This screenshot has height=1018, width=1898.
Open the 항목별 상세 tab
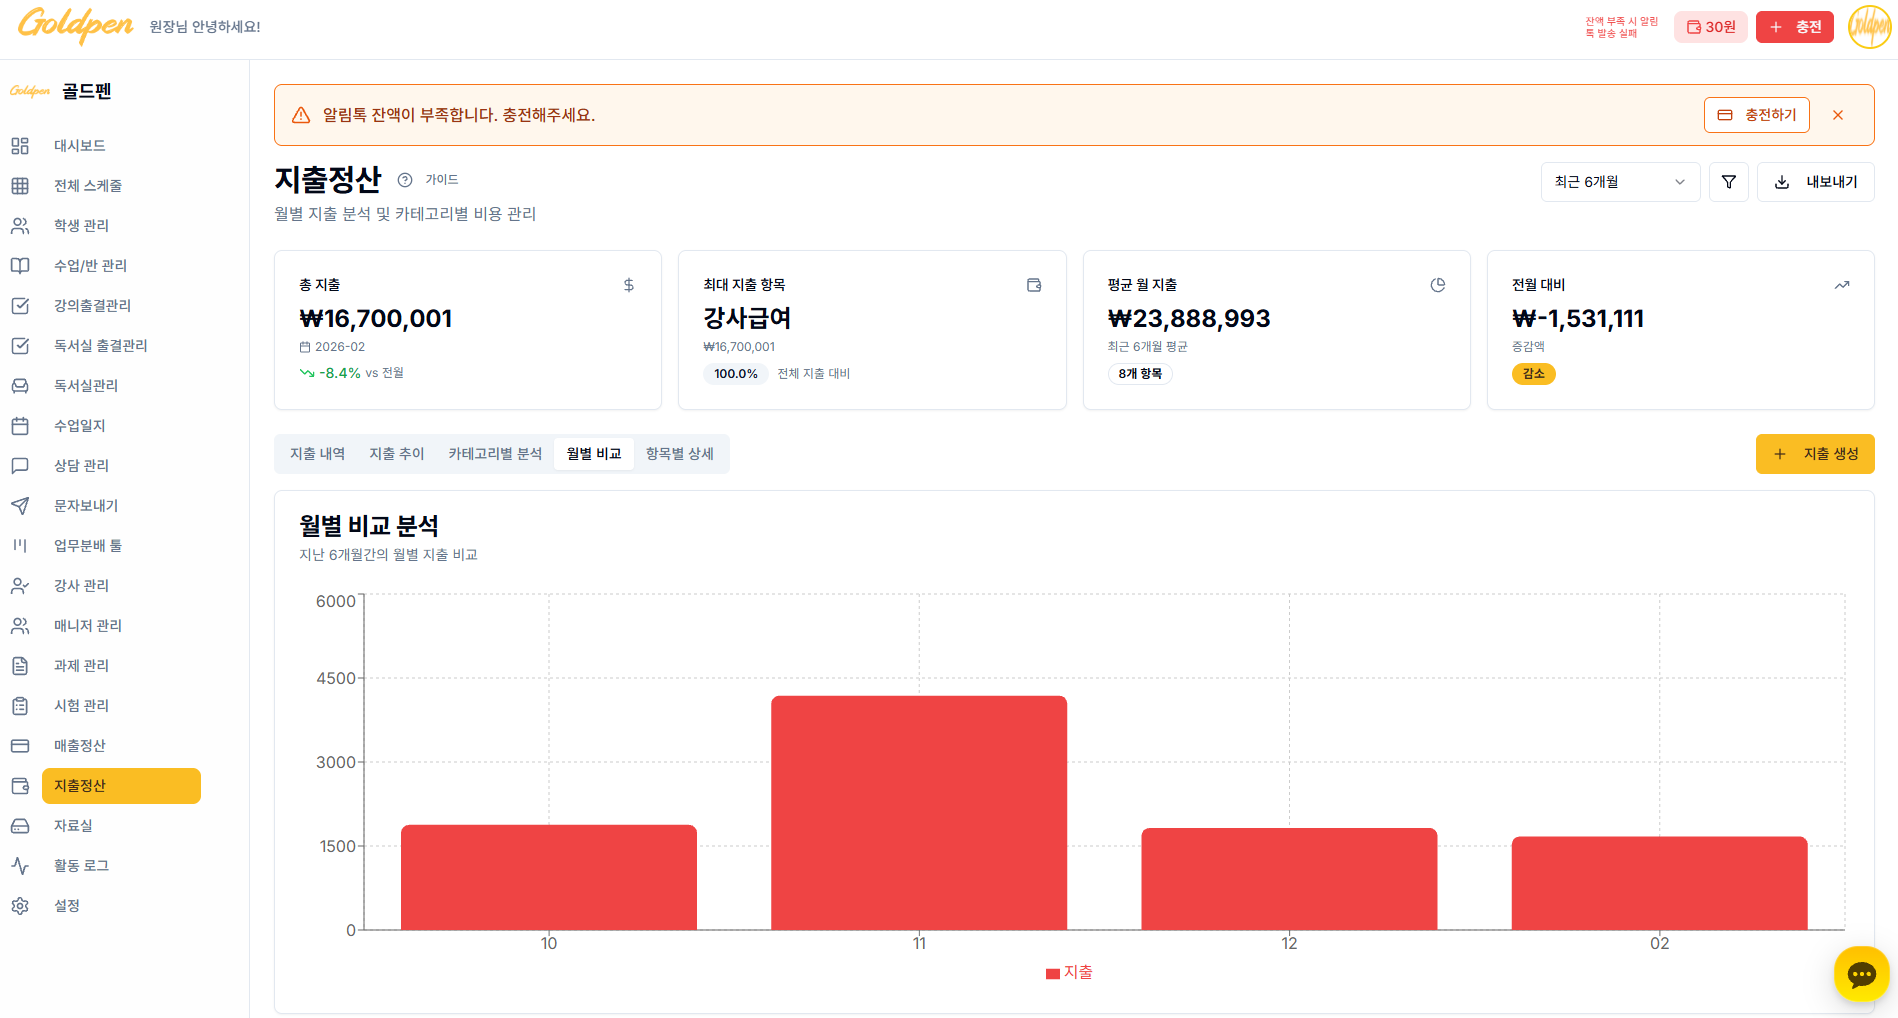pyautogui.click(x=680, y=454)
